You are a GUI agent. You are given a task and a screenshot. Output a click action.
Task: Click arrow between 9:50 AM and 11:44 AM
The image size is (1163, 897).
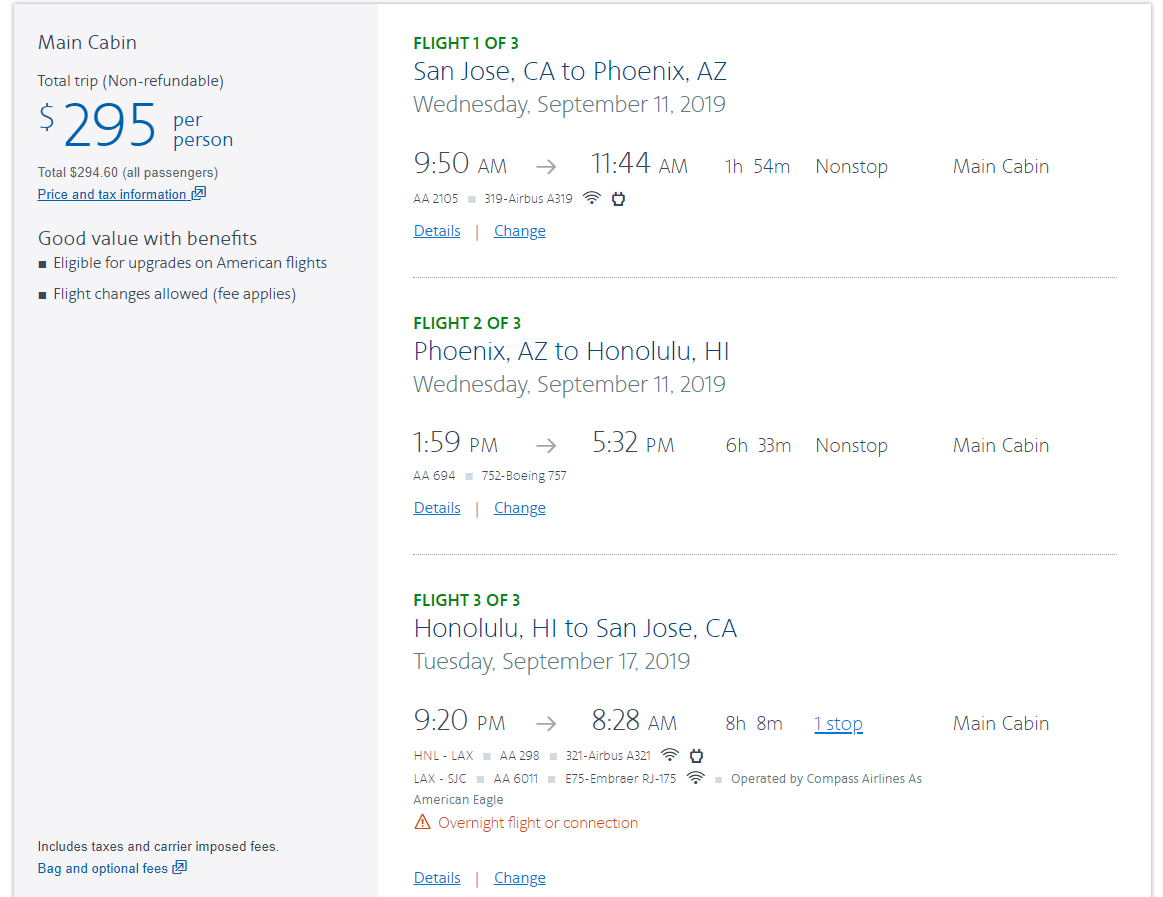[545, 167]
